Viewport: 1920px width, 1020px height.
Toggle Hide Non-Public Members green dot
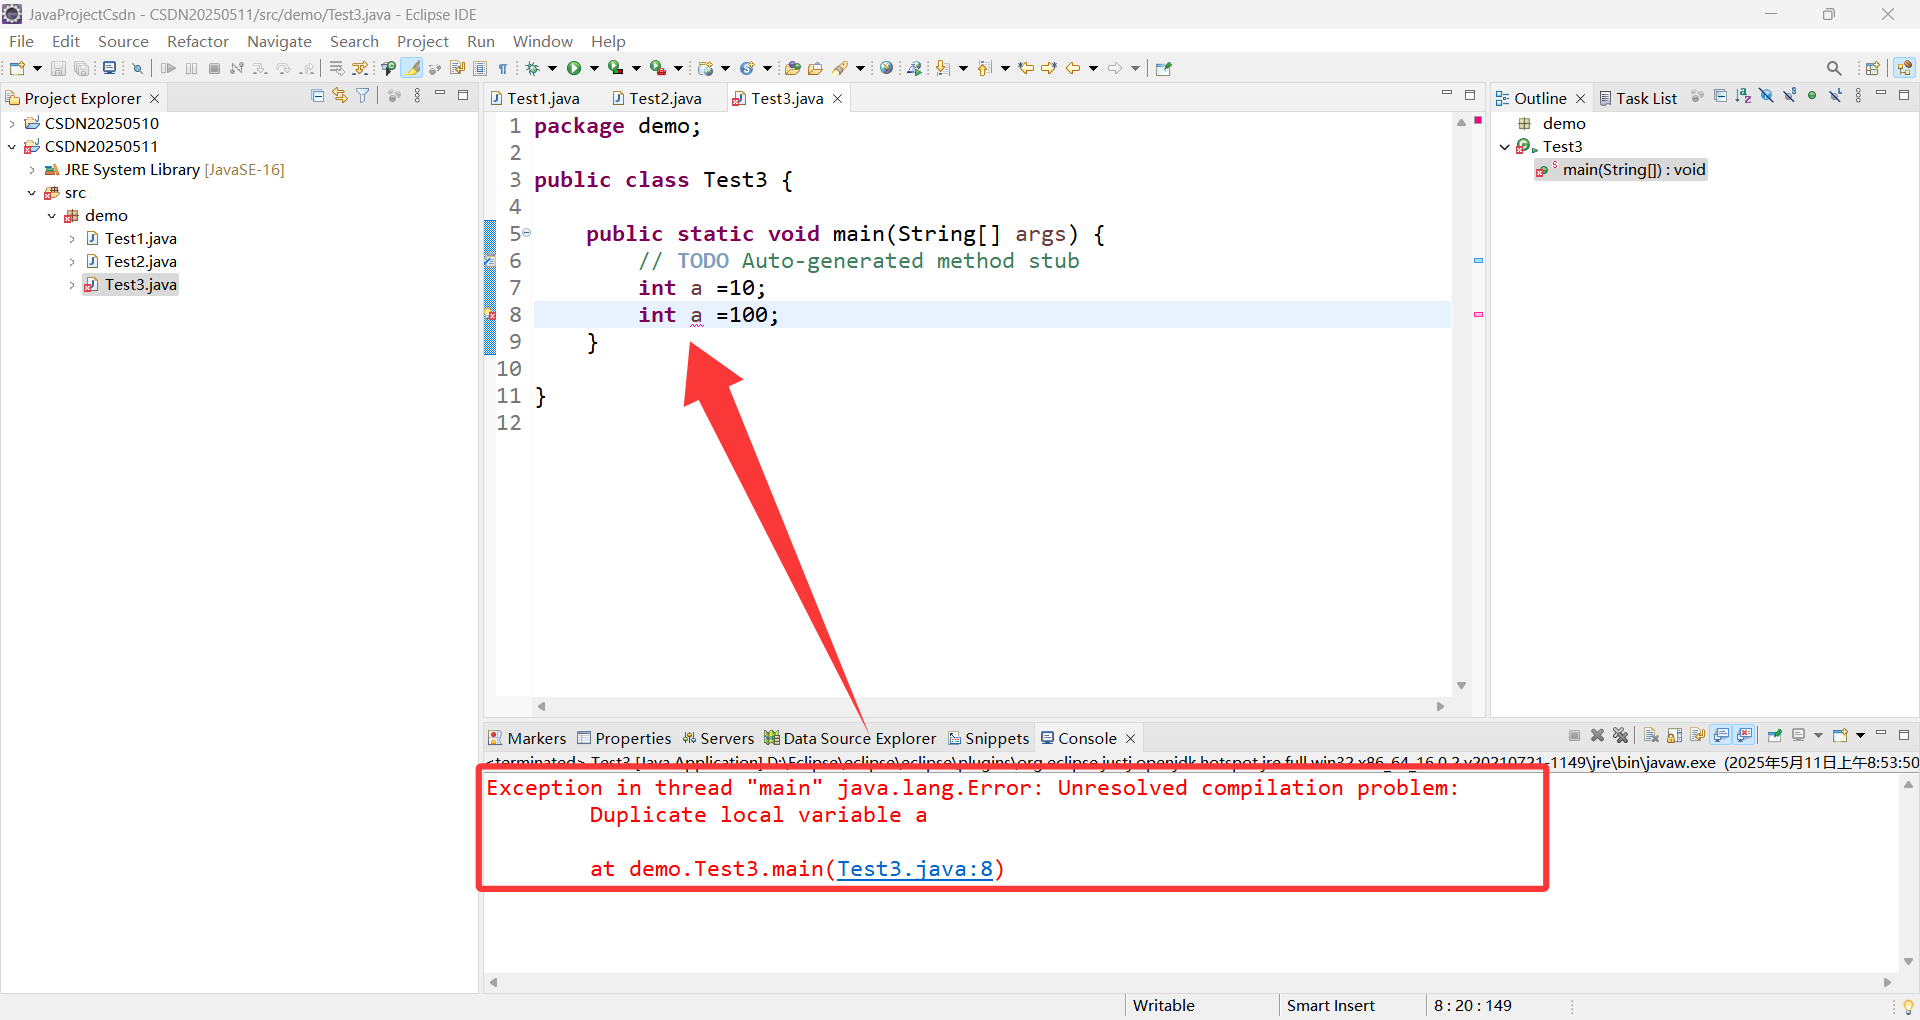(x=1812, y=96)
